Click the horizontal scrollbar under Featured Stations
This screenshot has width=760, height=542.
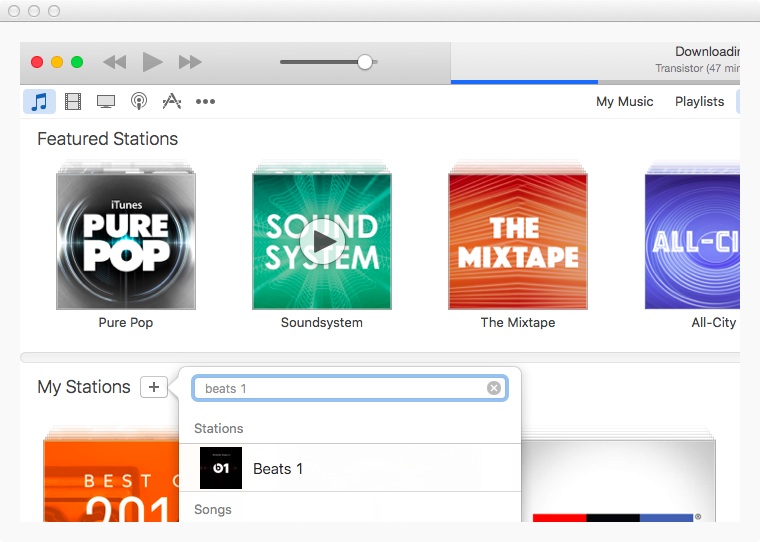coord(380,358)
